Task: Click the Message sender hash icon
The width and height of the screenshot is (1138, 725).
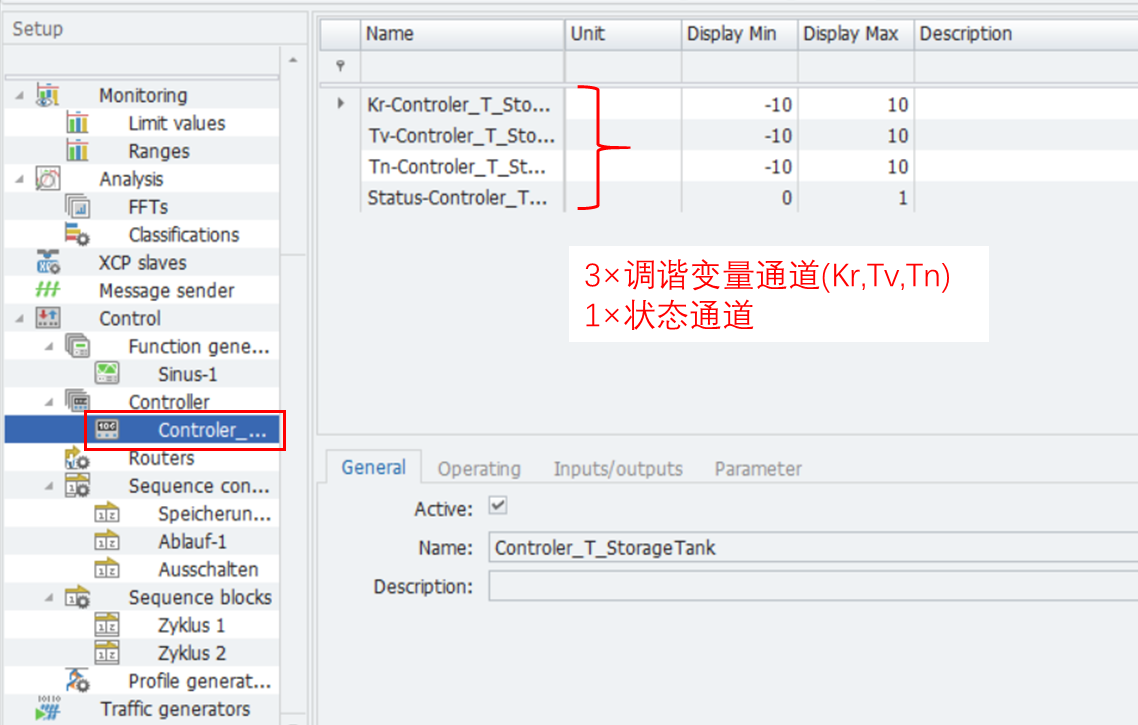Action: 48,290
